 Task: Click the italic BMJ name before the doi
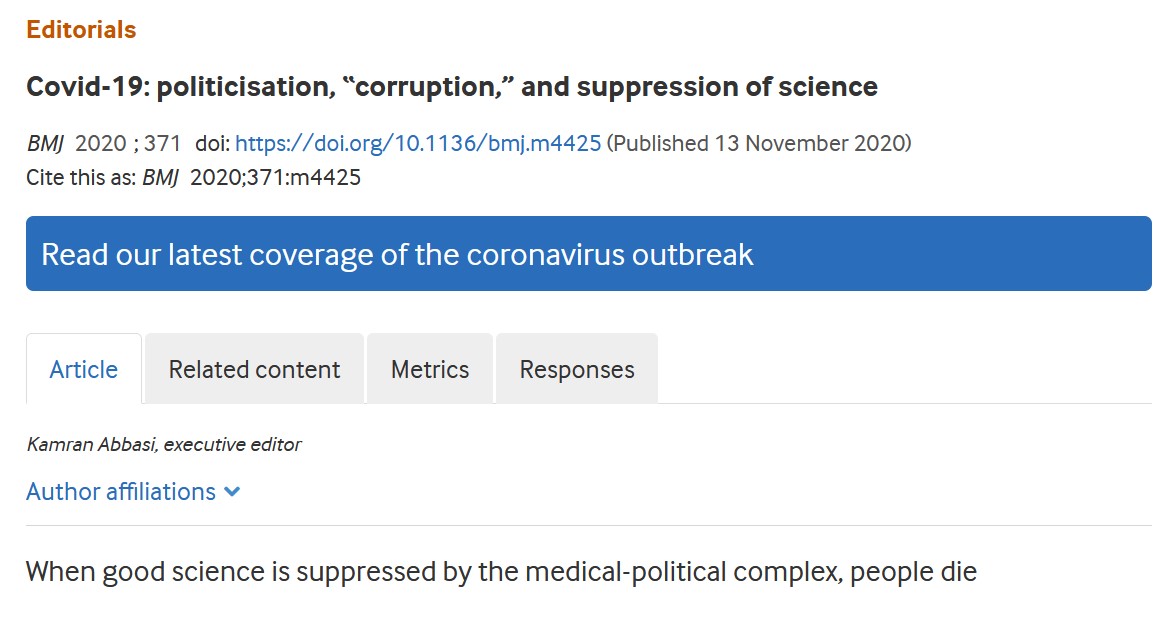pyautogui.click(x=45, y=143)
